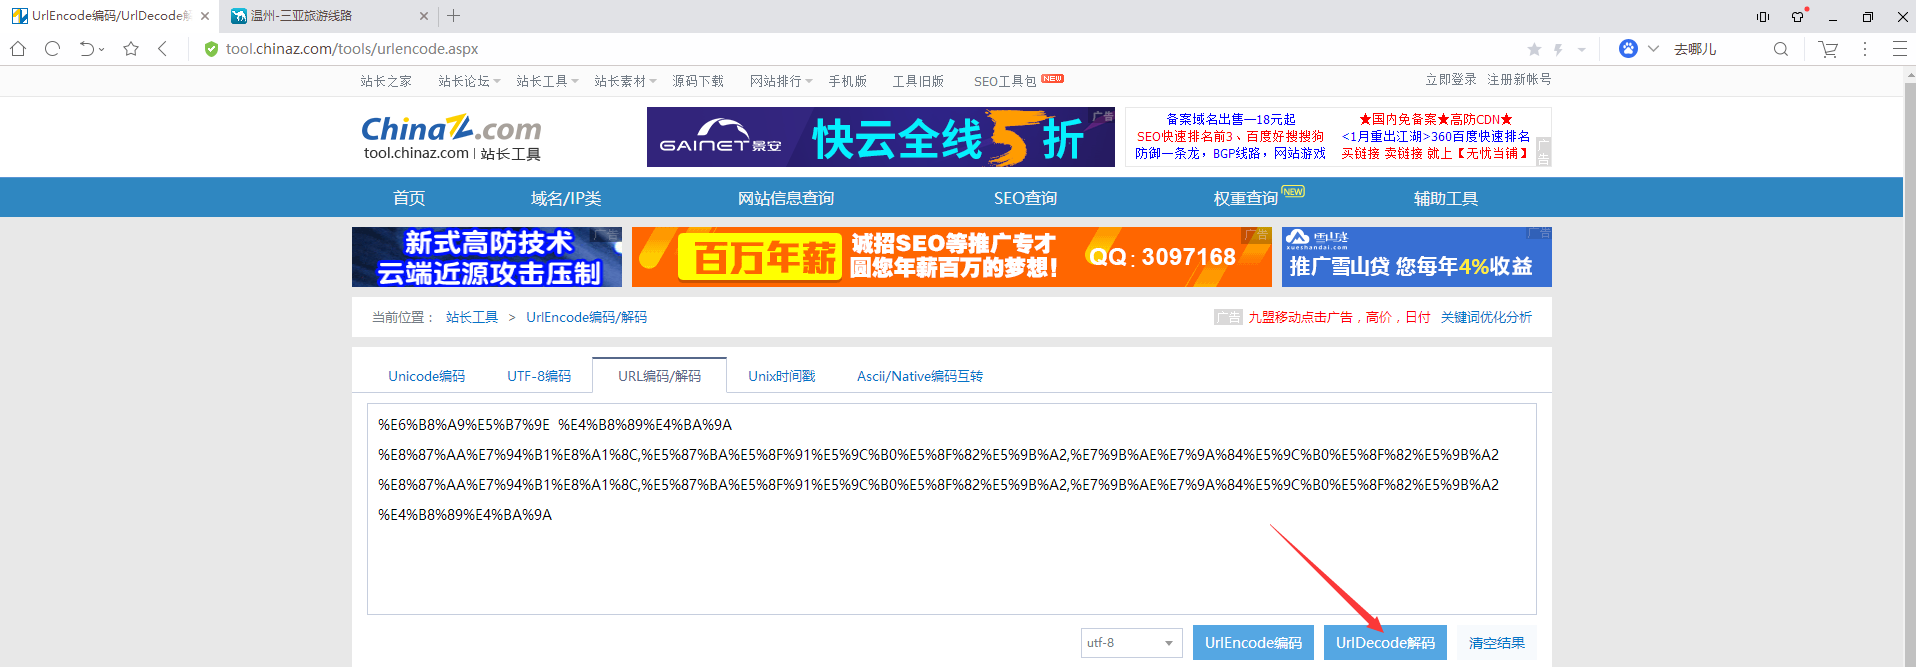This screenshot has height=667, width=1916.
Task: Click the address bar URL
Action: click(352, 49)
